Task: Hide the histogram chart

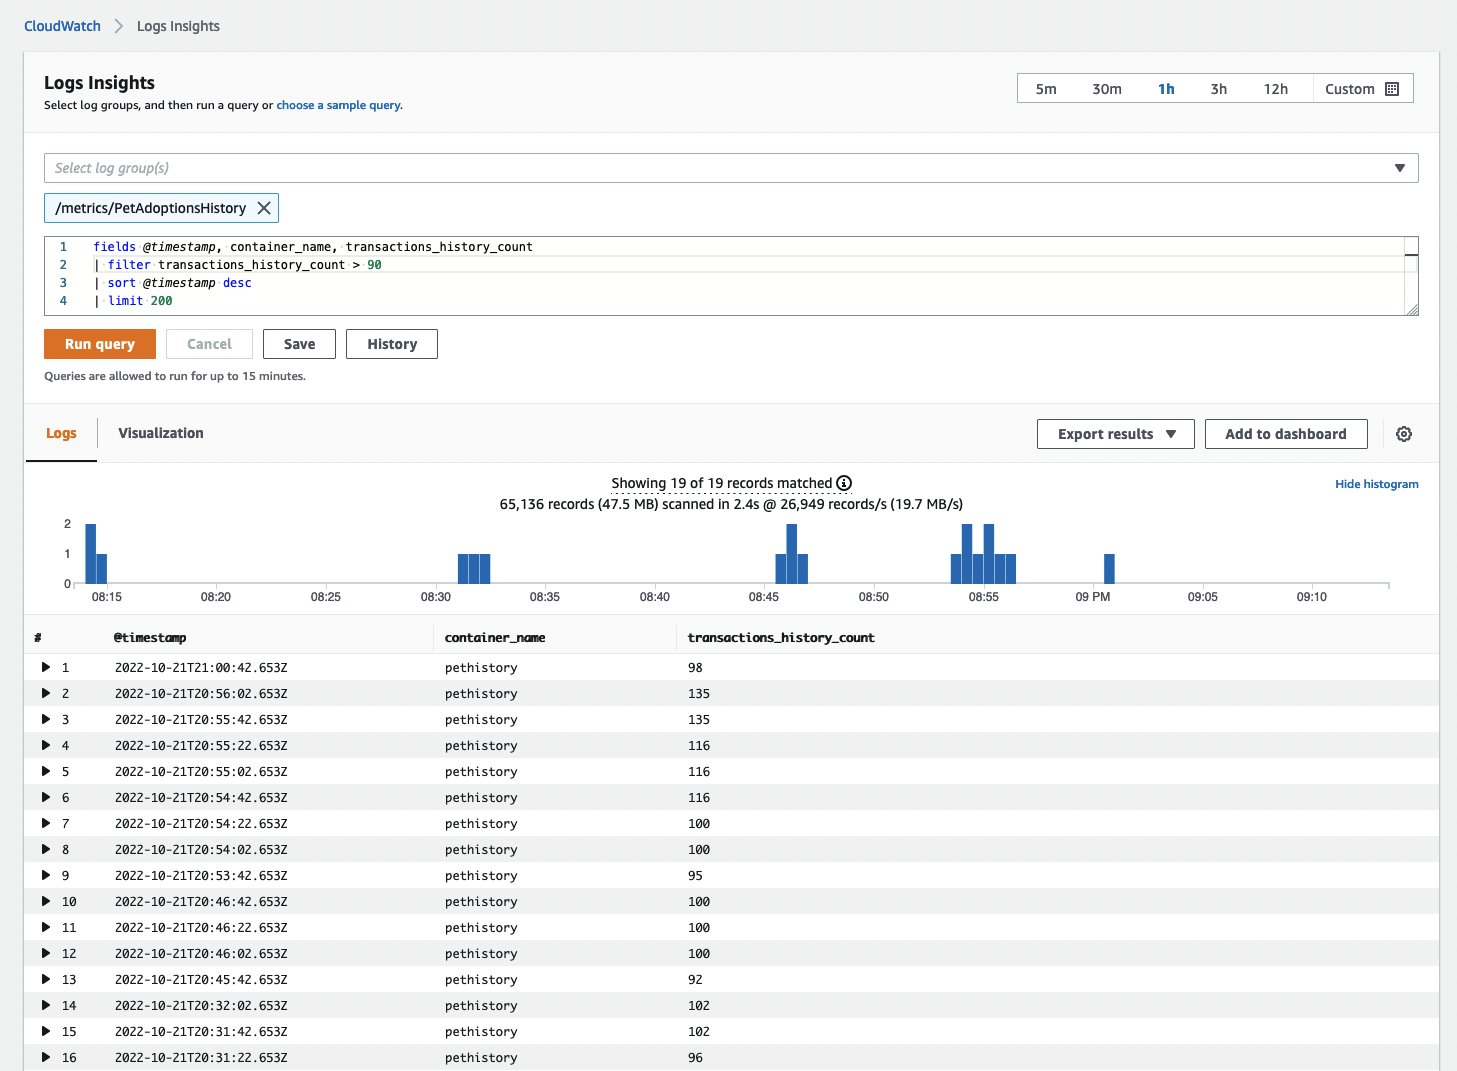Action: coord(1376,484)
